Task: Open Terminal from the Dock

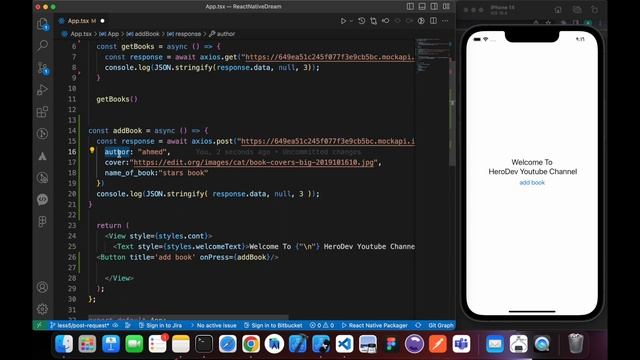Action: click(204, 344)
